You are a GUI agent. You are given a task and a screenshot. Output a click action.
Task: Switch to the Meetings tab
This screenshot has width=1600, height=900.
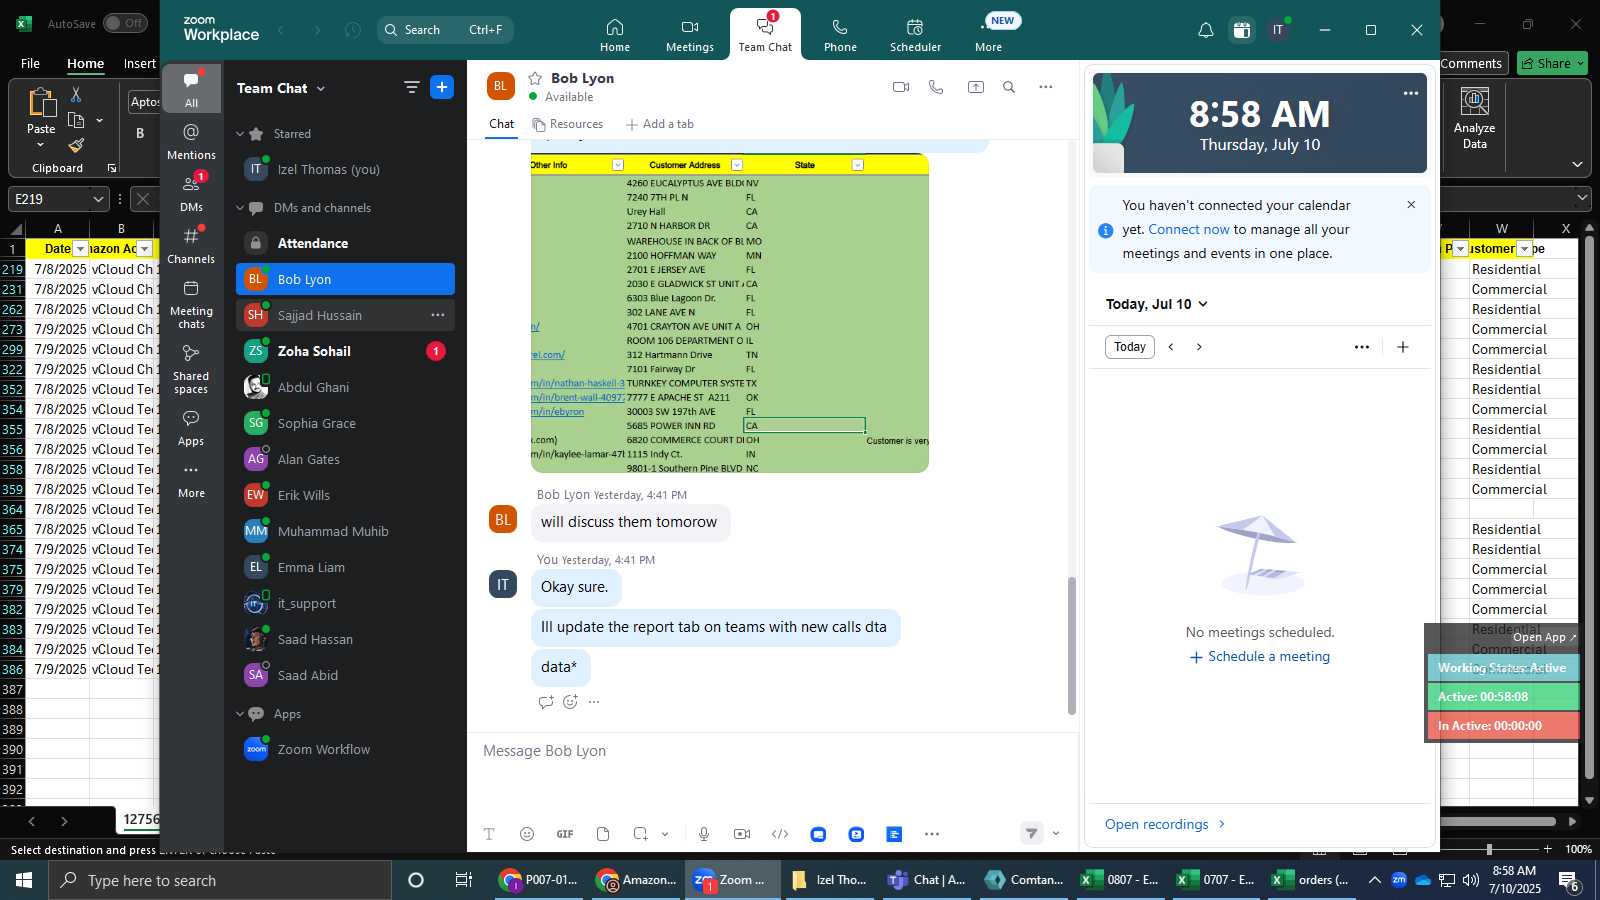(690, 35)
